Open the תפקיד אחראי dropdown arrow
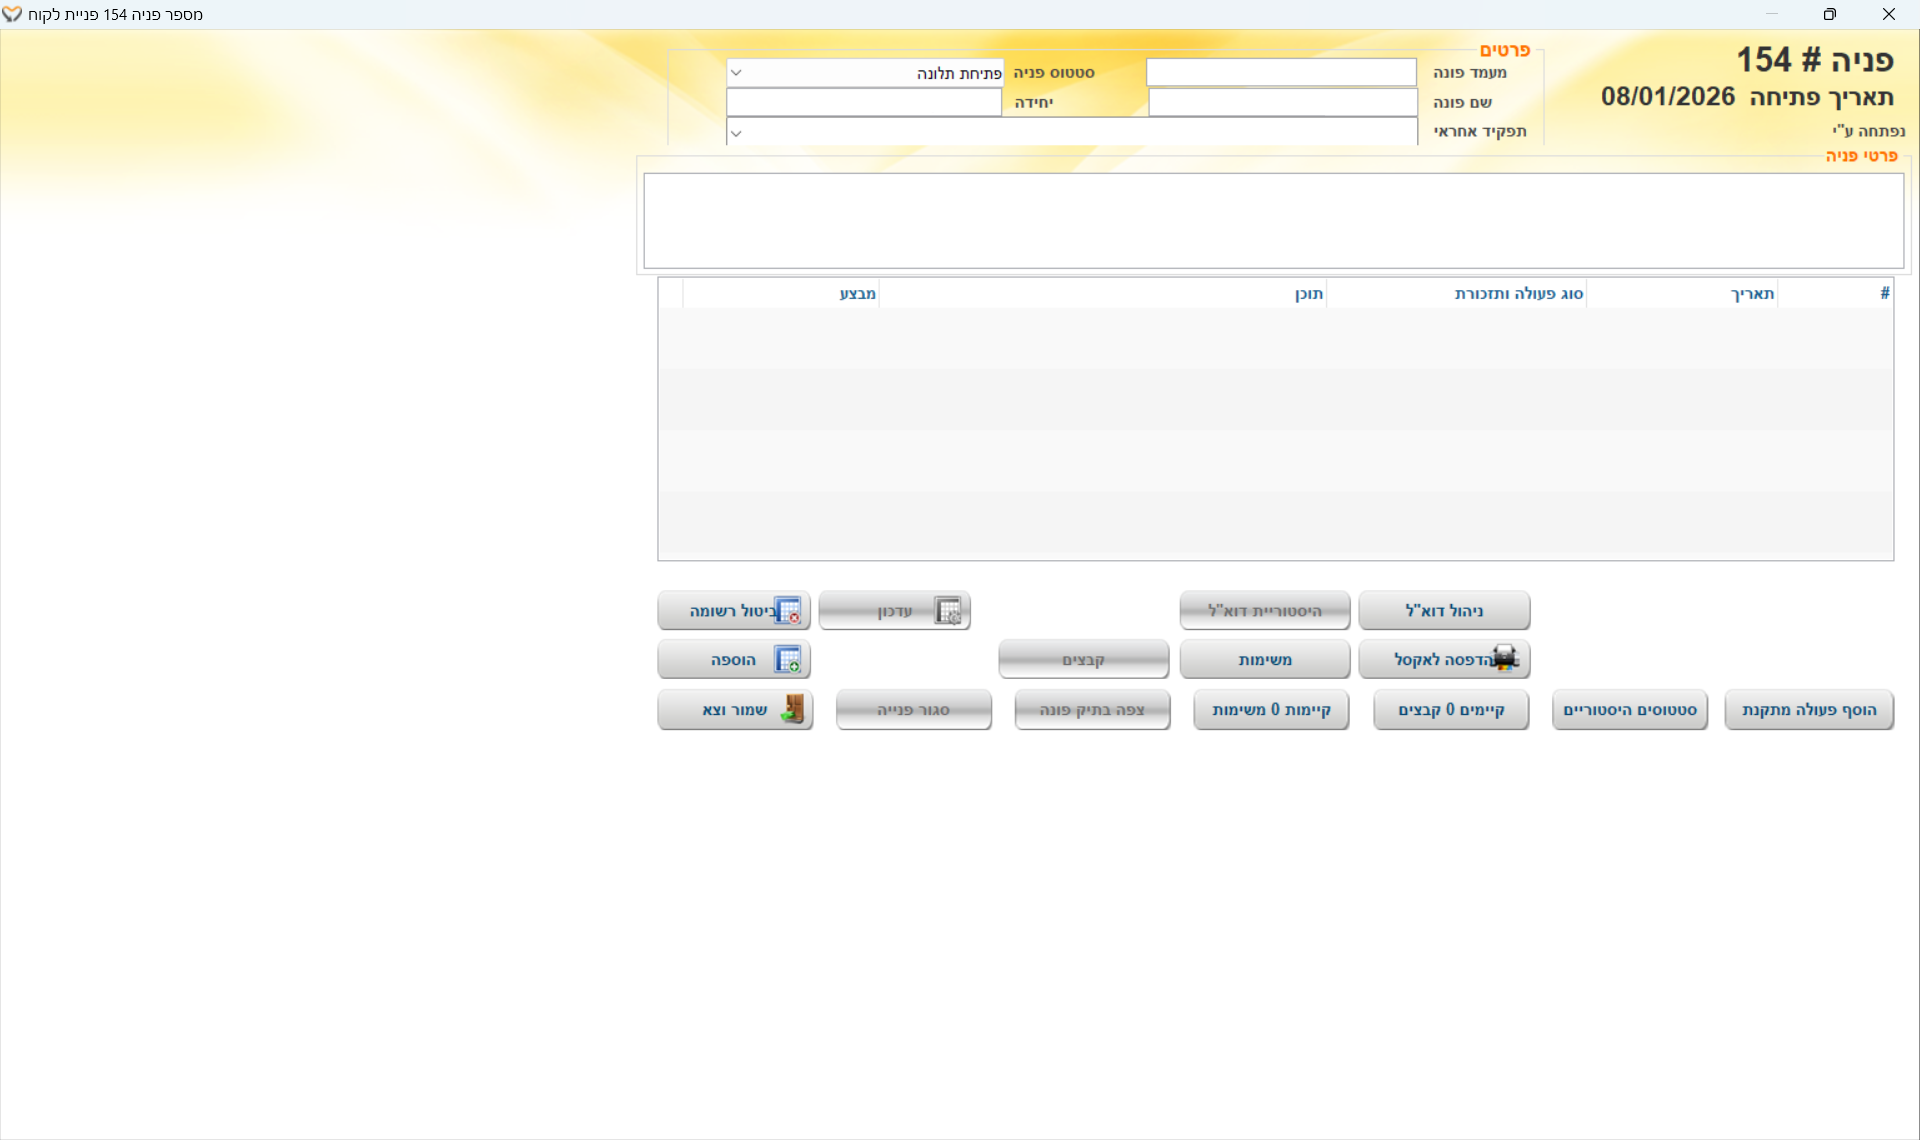The image size is (1920, 1140). coord(736,132)
